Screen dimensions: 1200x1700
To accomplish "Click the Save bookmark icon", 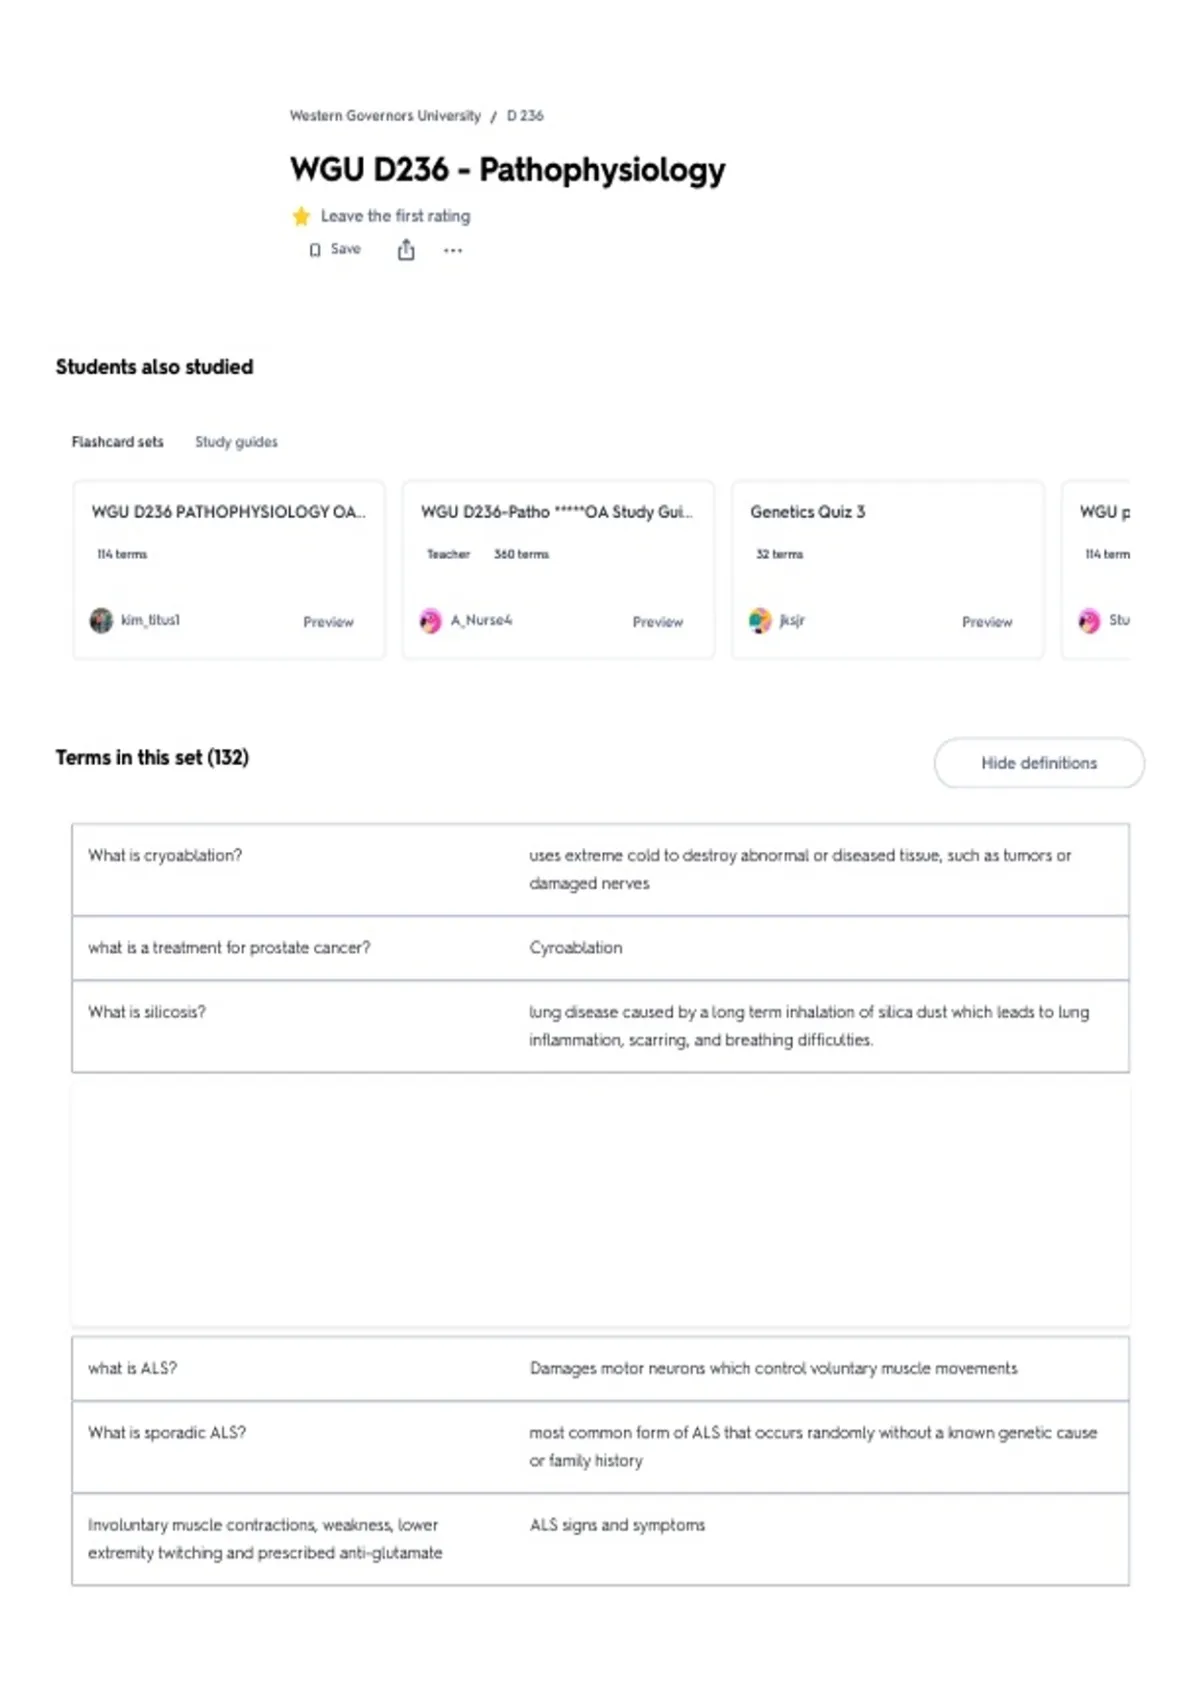I will tap(315, 250).
